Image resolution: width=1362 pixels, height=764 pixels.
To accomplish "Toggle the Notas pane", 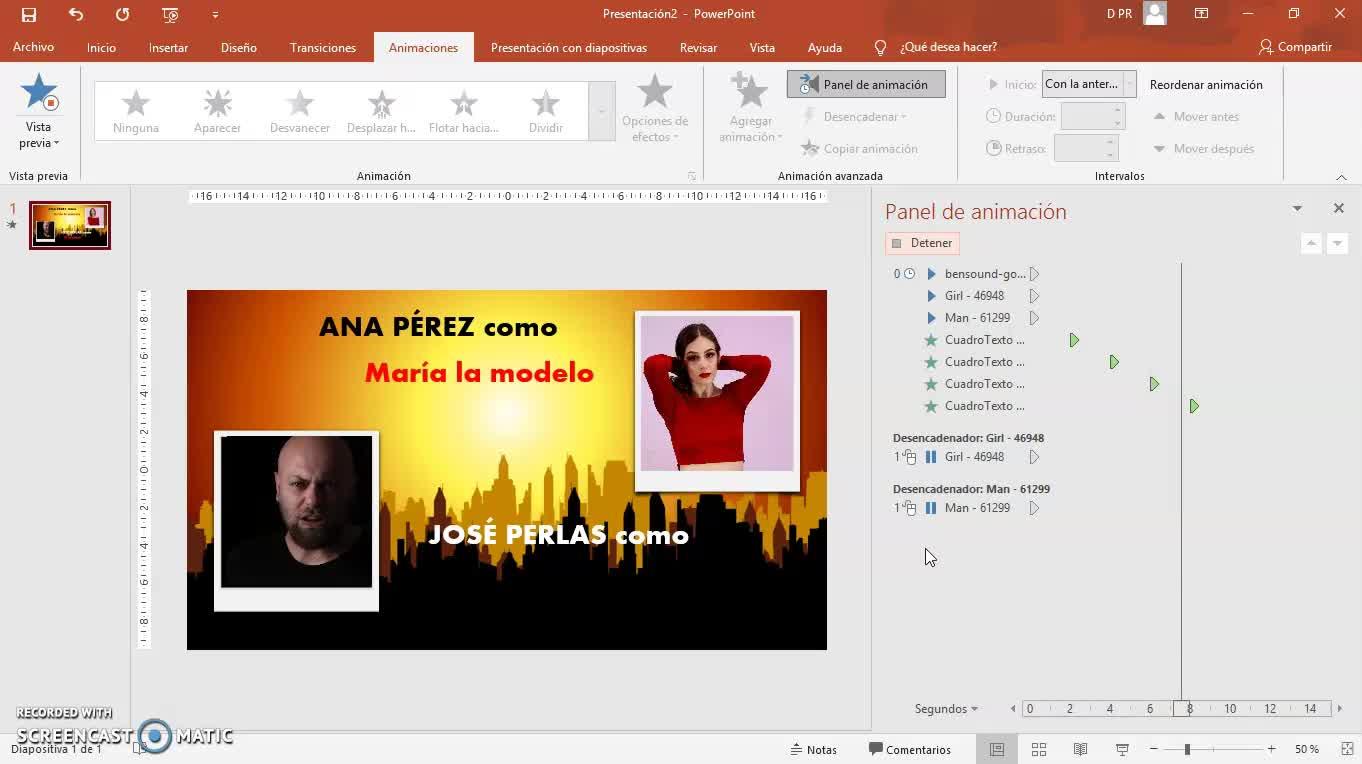I will [x=813, y=749].
